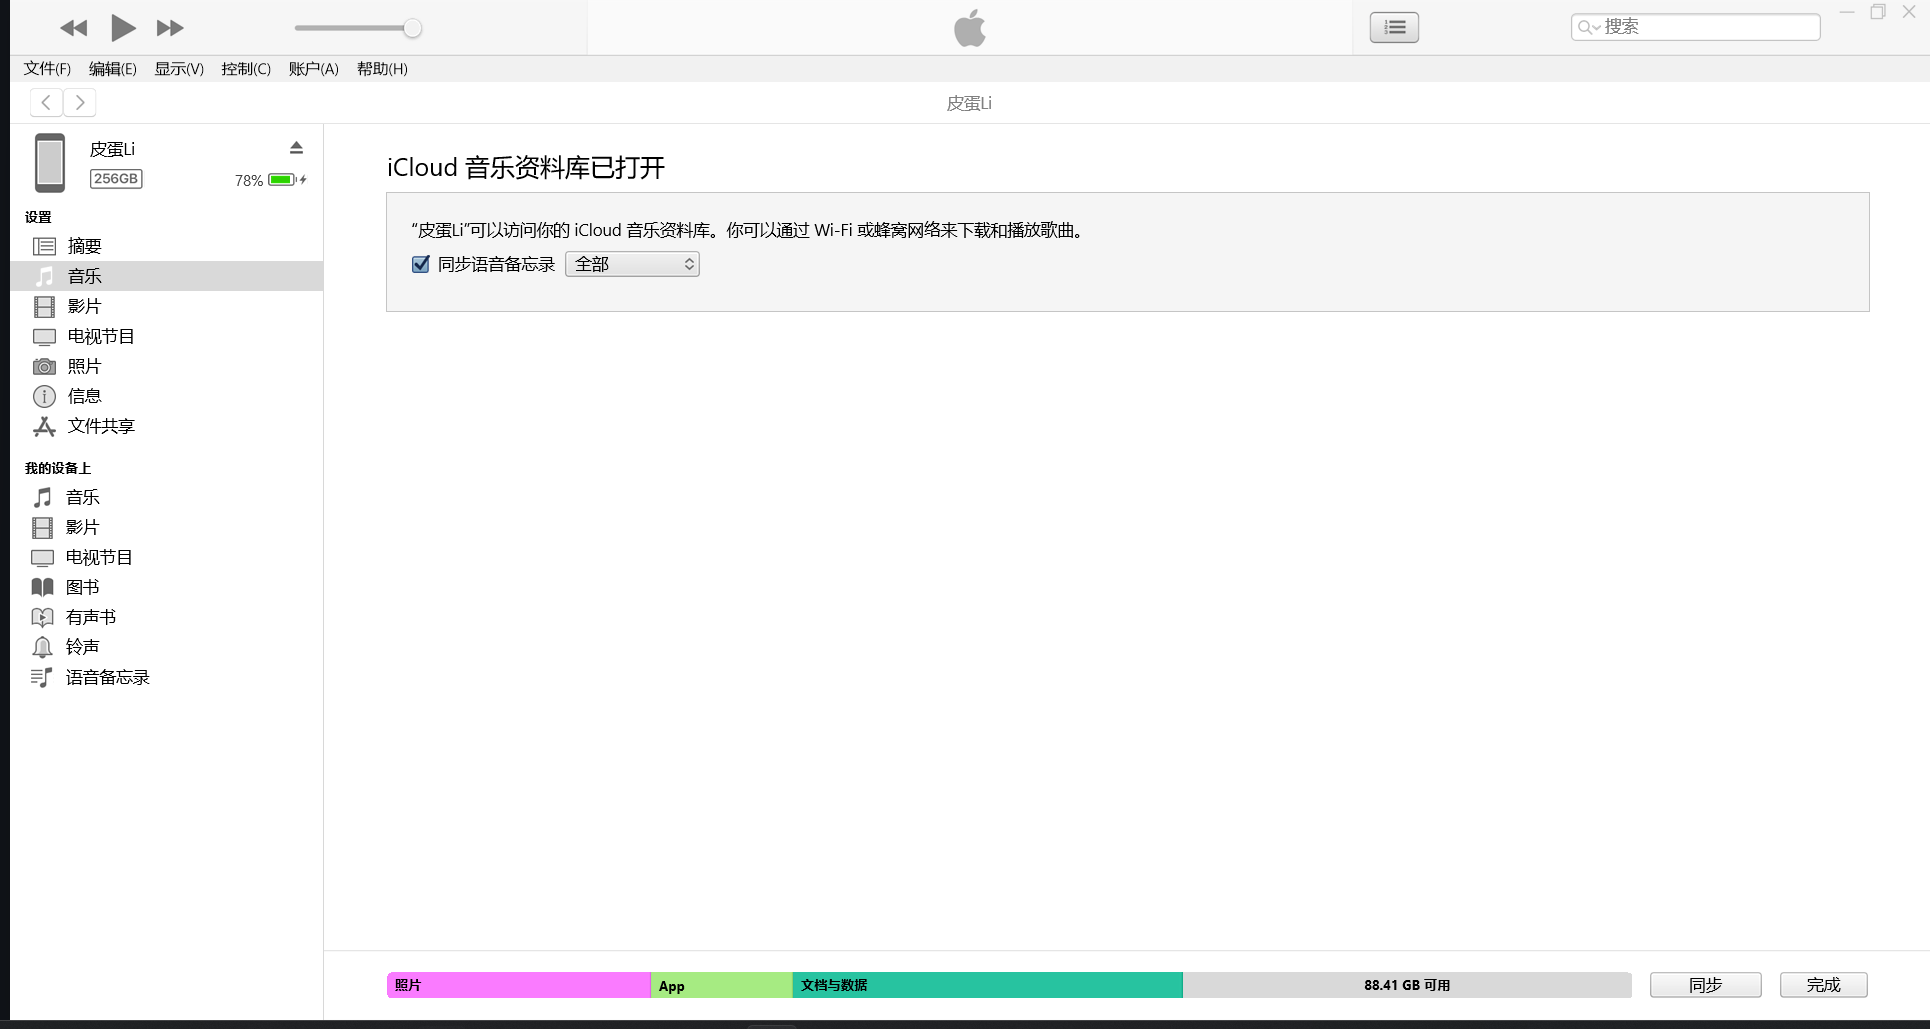Click the 文件共享 app icon
Image resolution: width=1930 pixels, height=1029 pixels.
pos(44,427)
